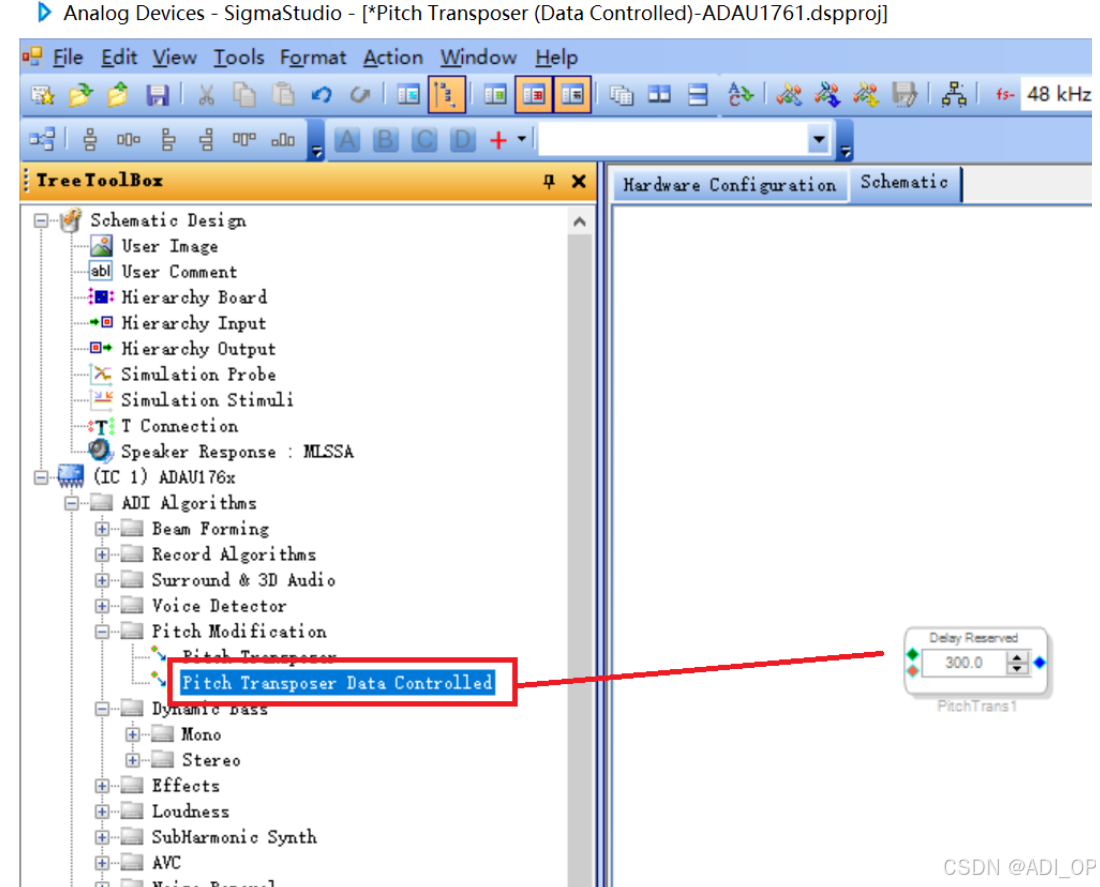Viewport: 1100px width, 887px height.
Task: Select the User Comment tree item
Action: [x=180, y=272]
